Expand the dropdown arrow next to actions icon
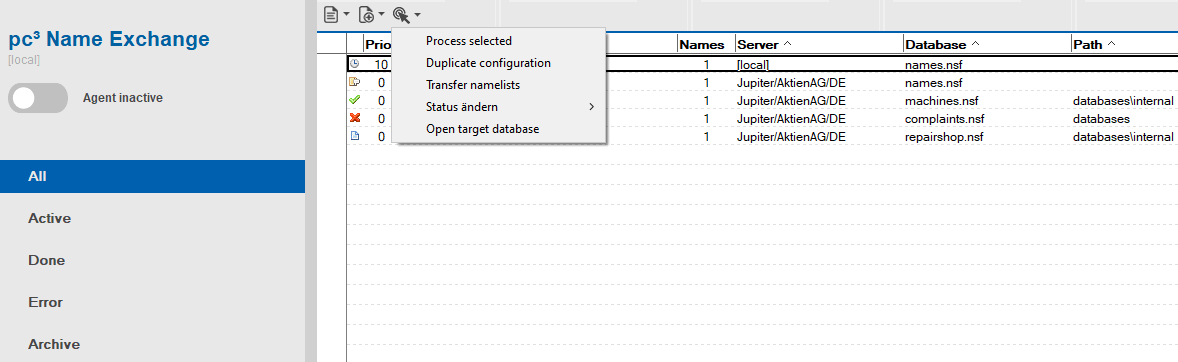Image resolution: width=1178 pixels, height=362 pixels. (417, 14)
